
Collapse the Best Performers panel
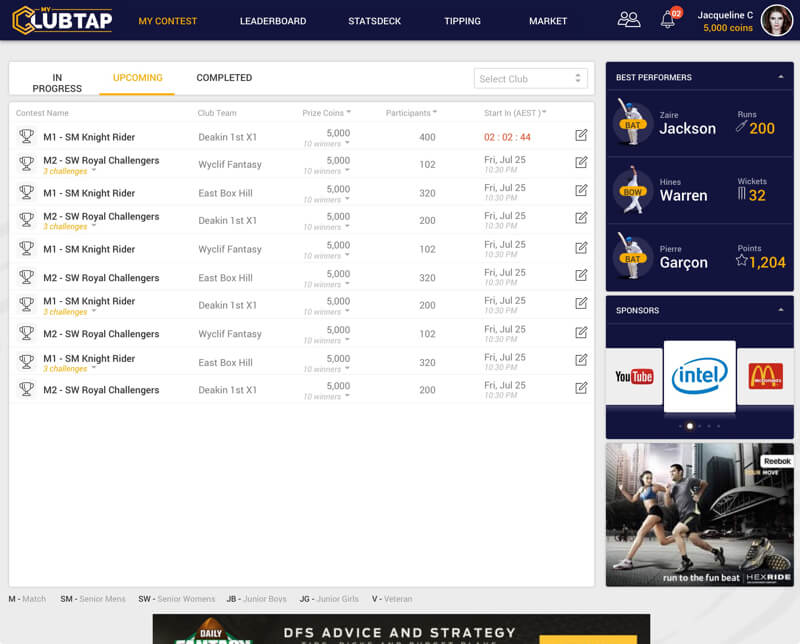pyautogui.click(x=781, y=77)
